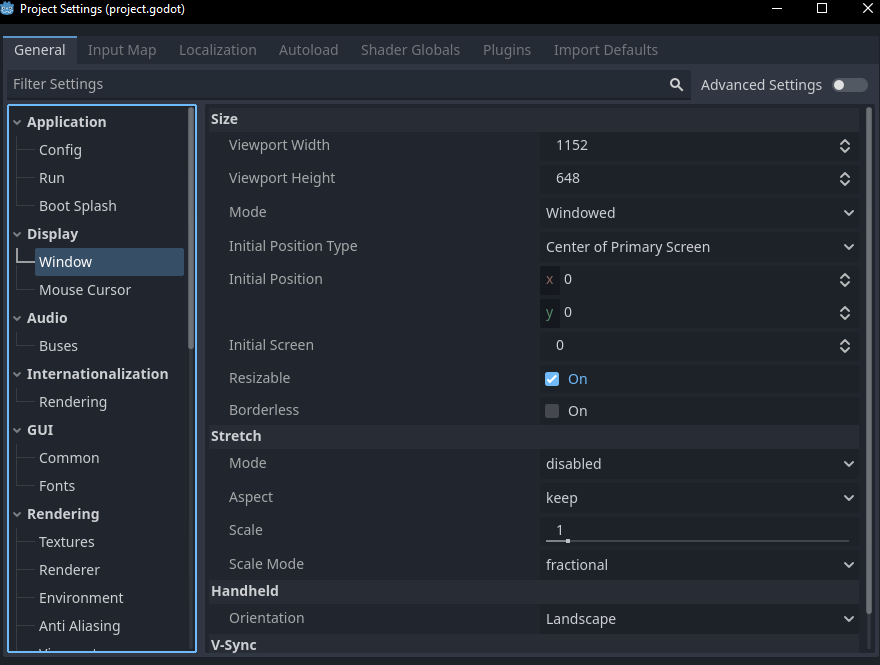Disable the Resizable checkbox

pos(552,378)
